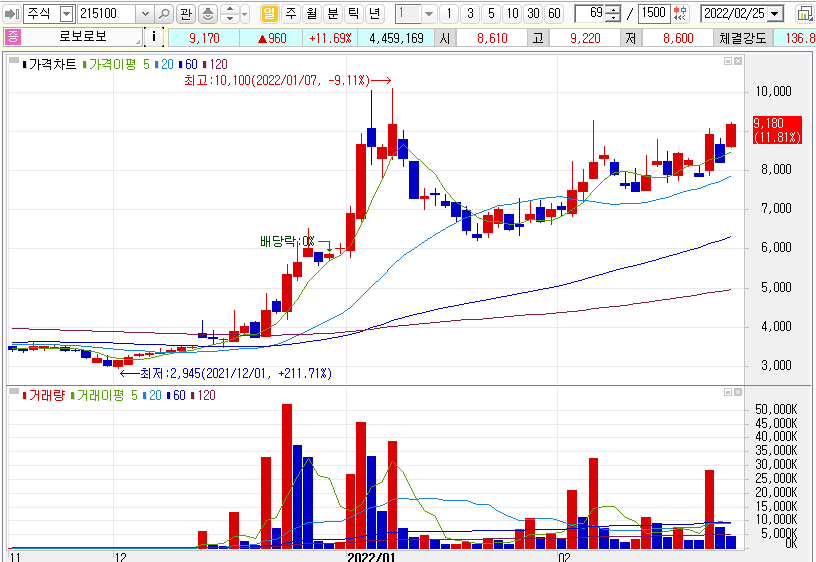Click the red 9,180 current price tag
The image size is (816, 562).
[777, 130]
